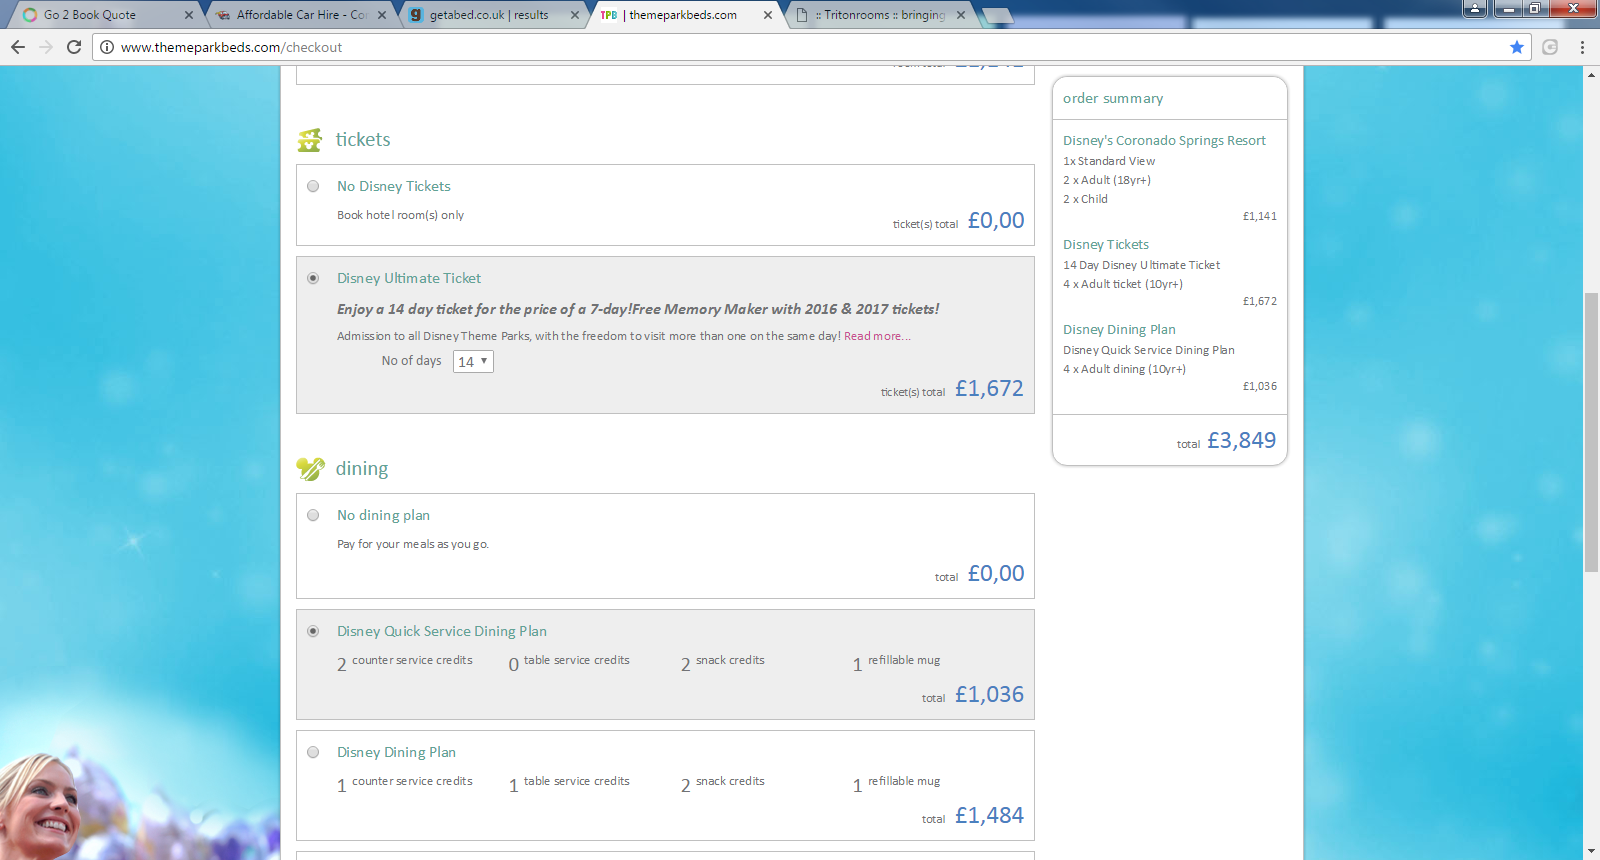Viewport: 1600px width, 860px height.
Task: Open the Chrome three-dot menu
Action: (x=1582, y=47)
